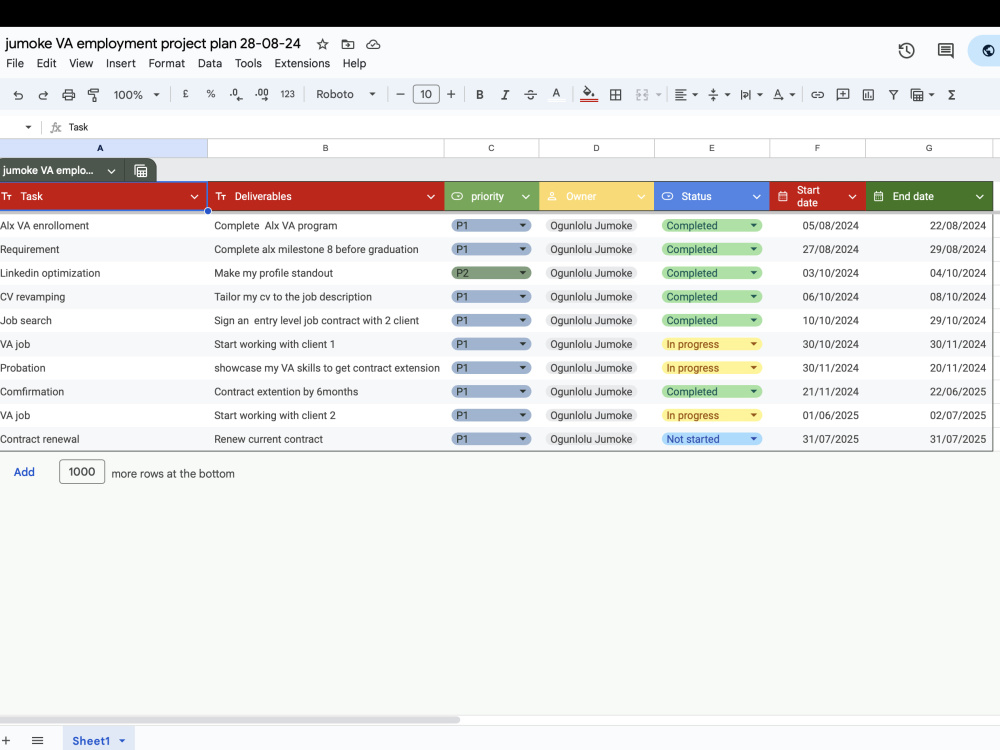This screenshot has width=1000, height=750.
Task: Click the insert chart icon
Action: pyautogui.click(x=868, y=95)
